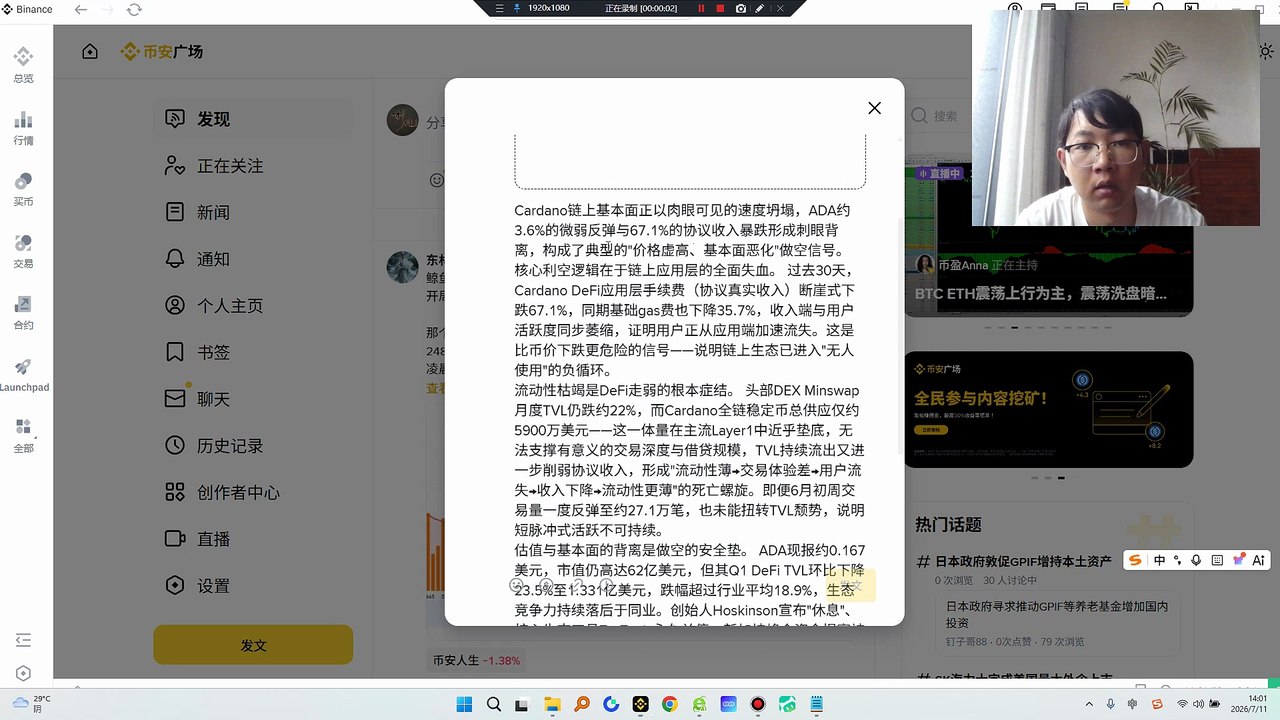This screenshot has width=1280, height=720.
Task: Click the Sogou IME Ai button
Action: 1259,561
